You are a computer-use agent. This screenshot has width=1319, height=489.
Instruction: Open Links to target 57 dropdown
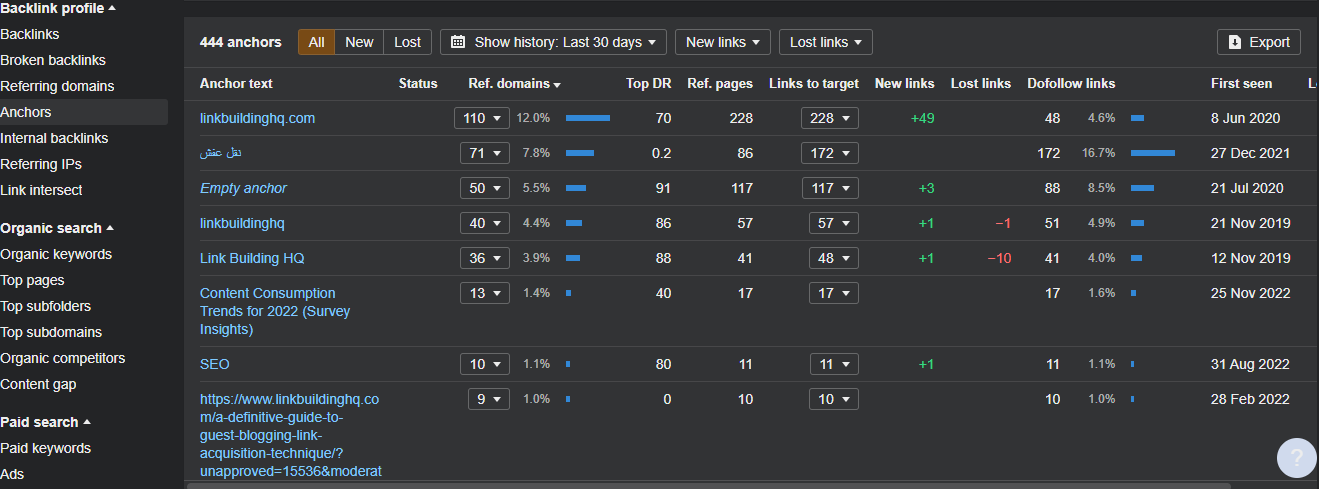pyautogui.click(x=834, y=223)
